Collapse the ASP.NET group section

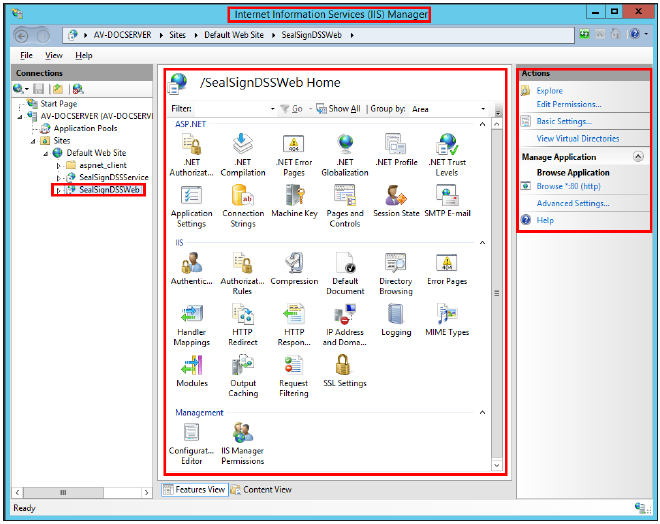coord(482,123)
